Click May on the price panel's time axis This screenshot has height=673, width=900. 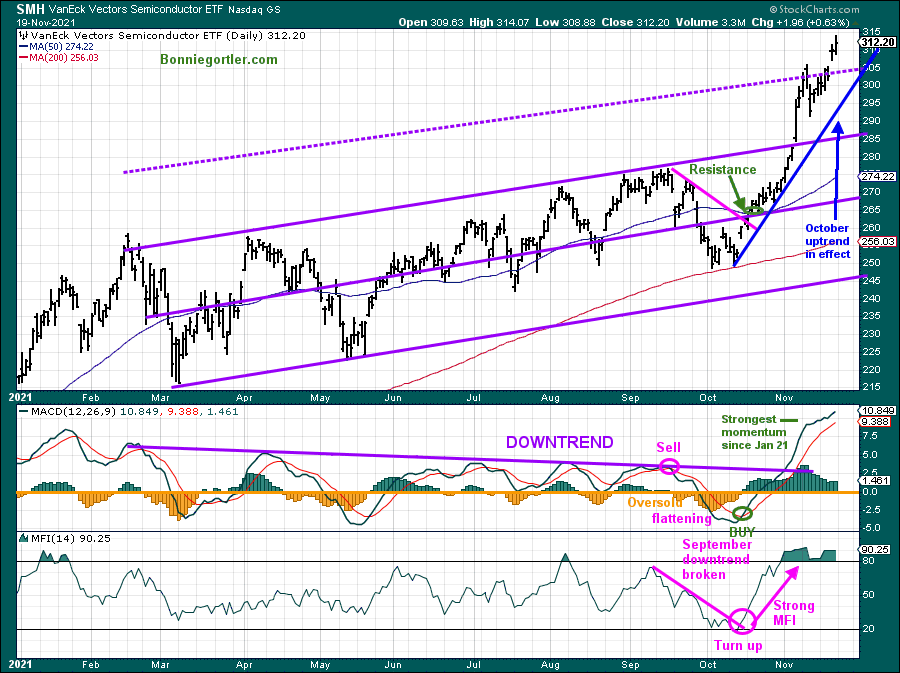tap(320, 398)
